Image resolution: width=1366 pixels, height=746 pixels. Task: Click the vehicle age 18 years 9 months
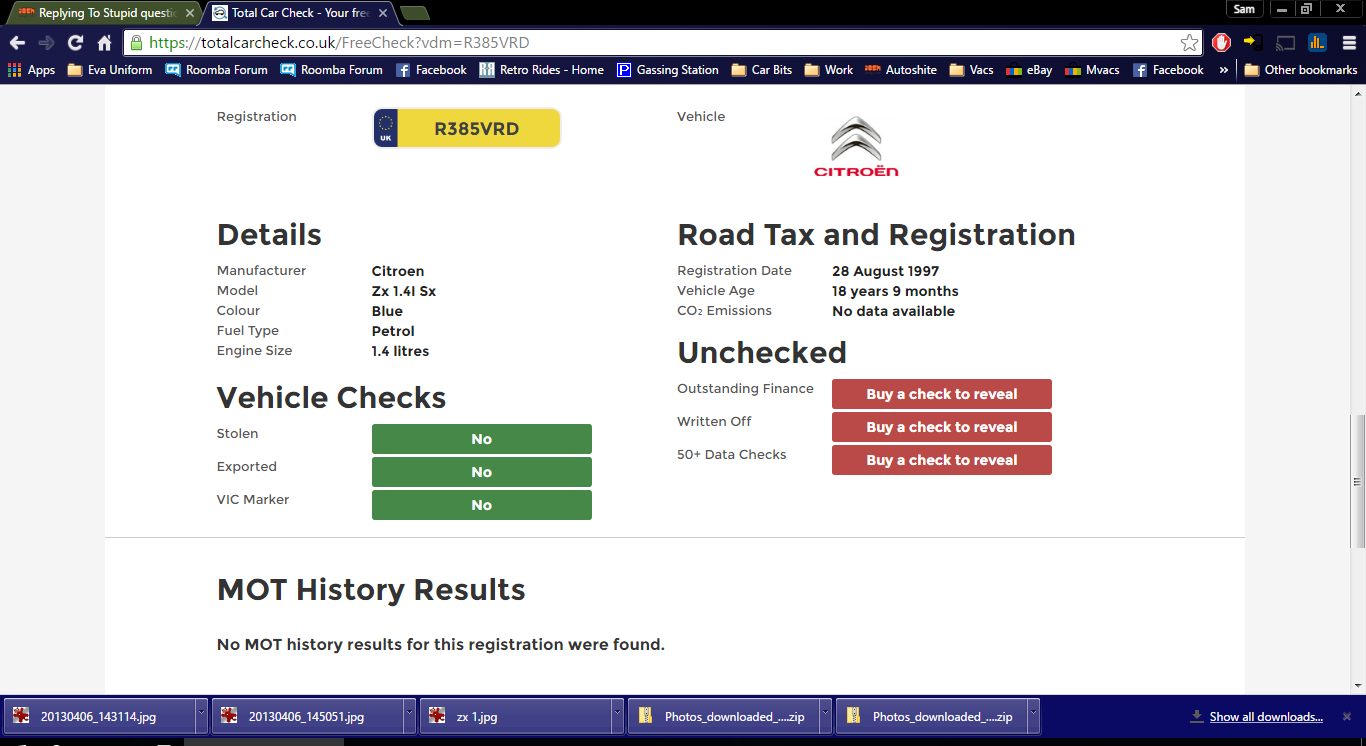pyautogui.click(x=895, y=291)
